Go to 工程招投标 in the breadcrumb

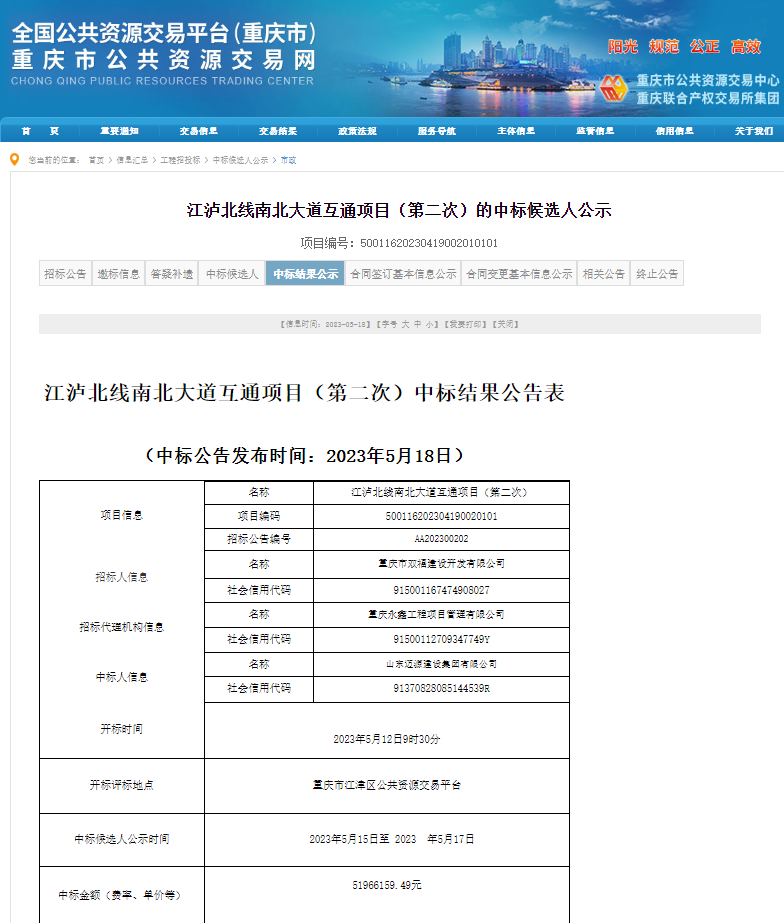(x=180, y=160)
